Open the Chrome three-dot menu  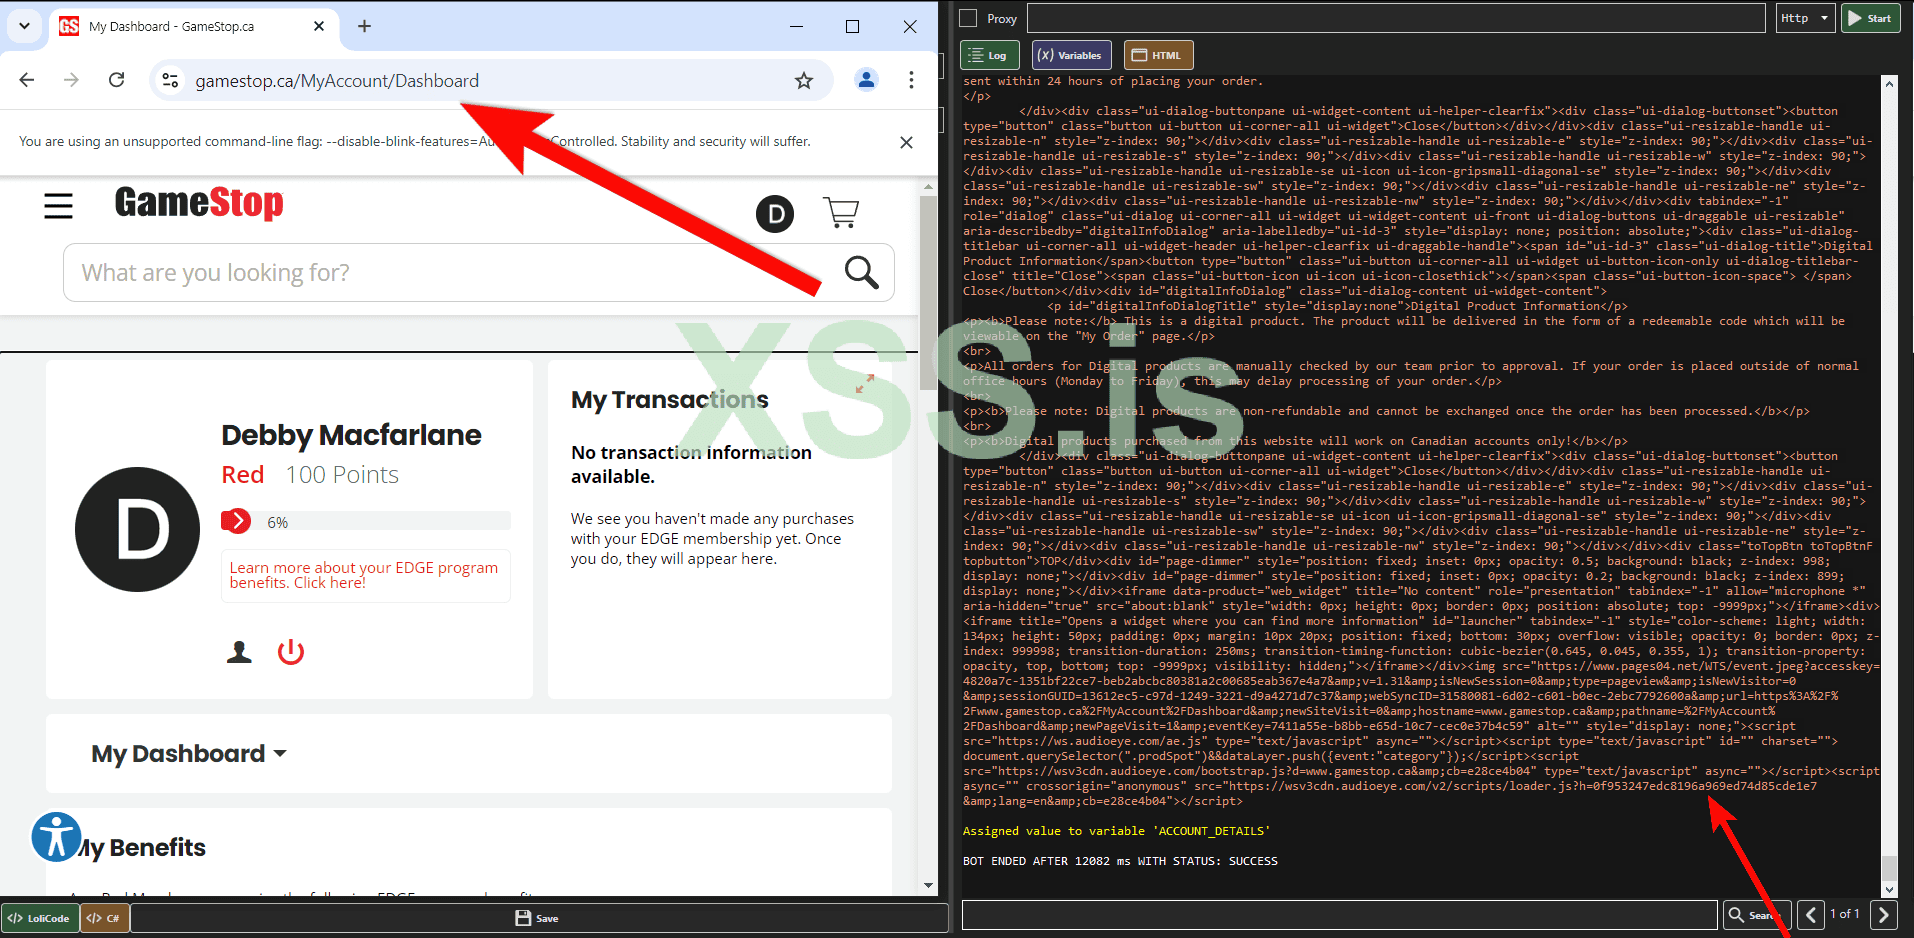(911, 80)
